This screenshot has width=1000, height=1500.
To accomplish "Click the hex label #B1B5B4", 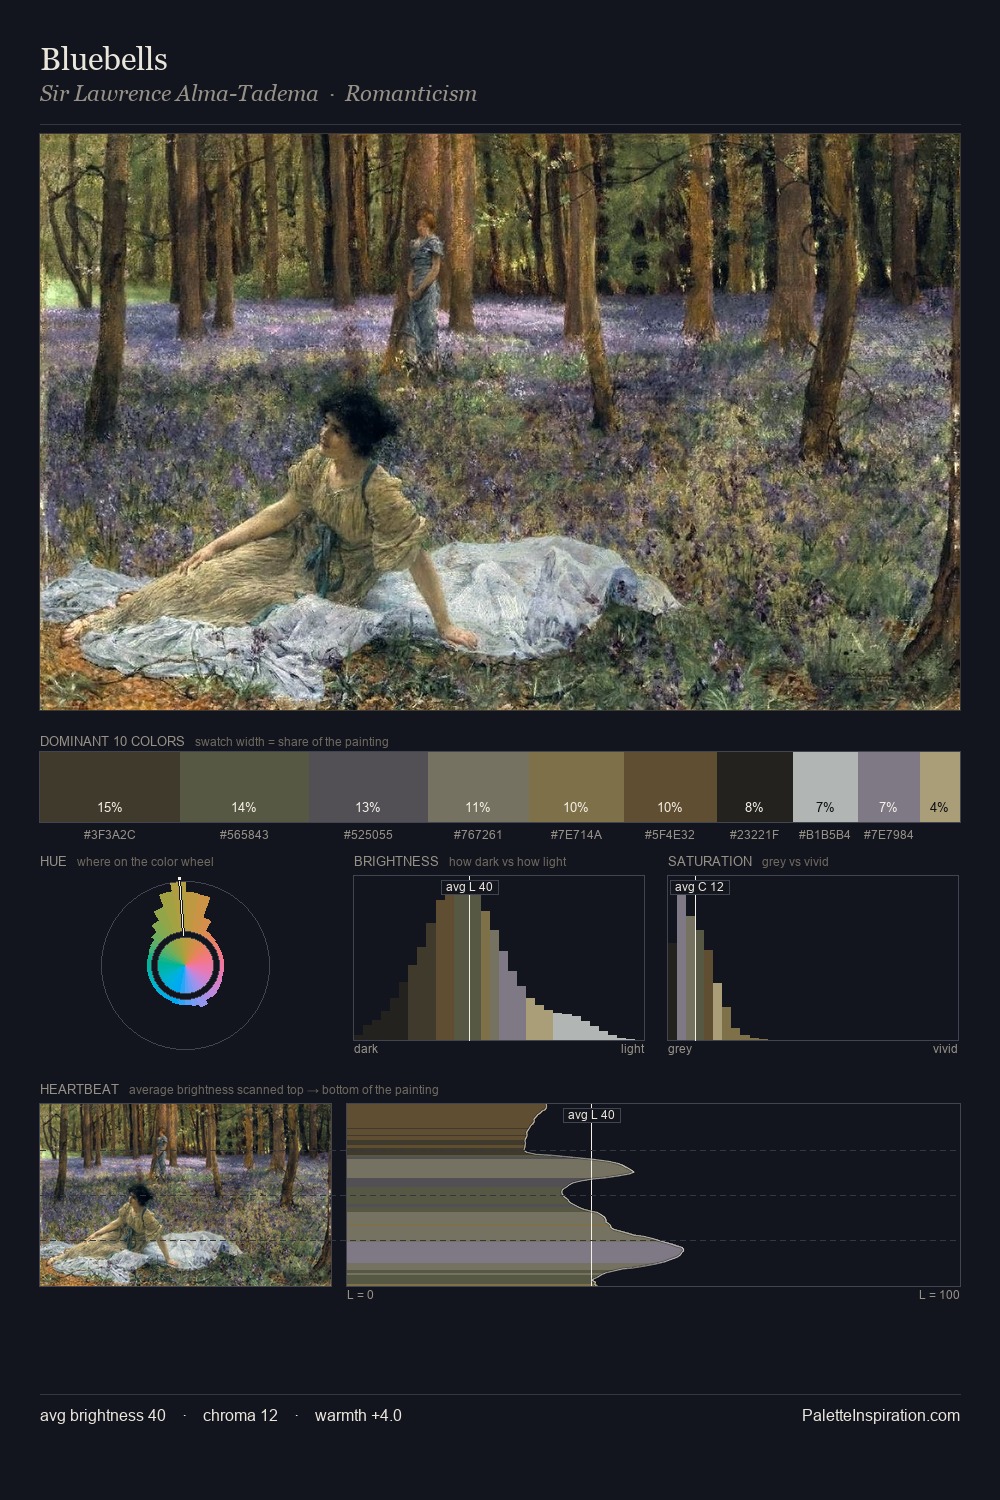I will point(825,834).
